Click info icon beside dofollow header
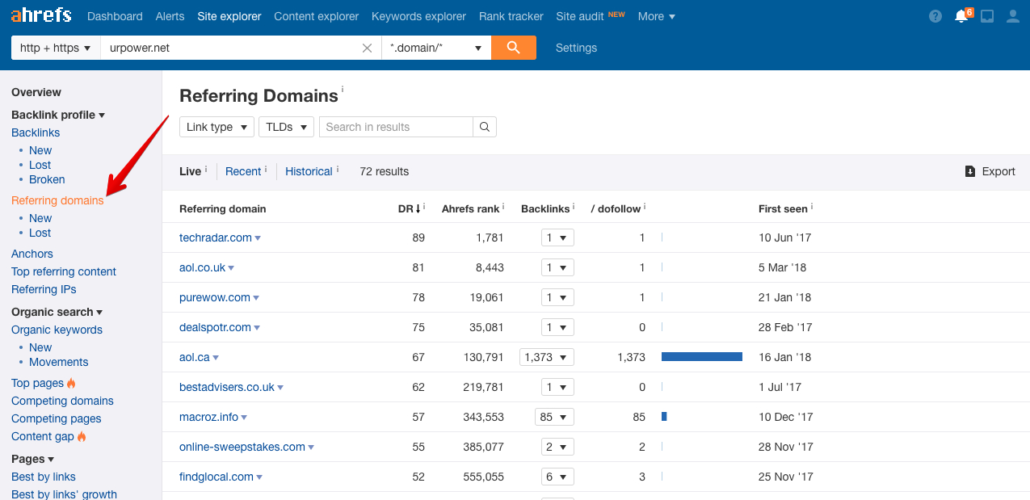 click(644, 206)
